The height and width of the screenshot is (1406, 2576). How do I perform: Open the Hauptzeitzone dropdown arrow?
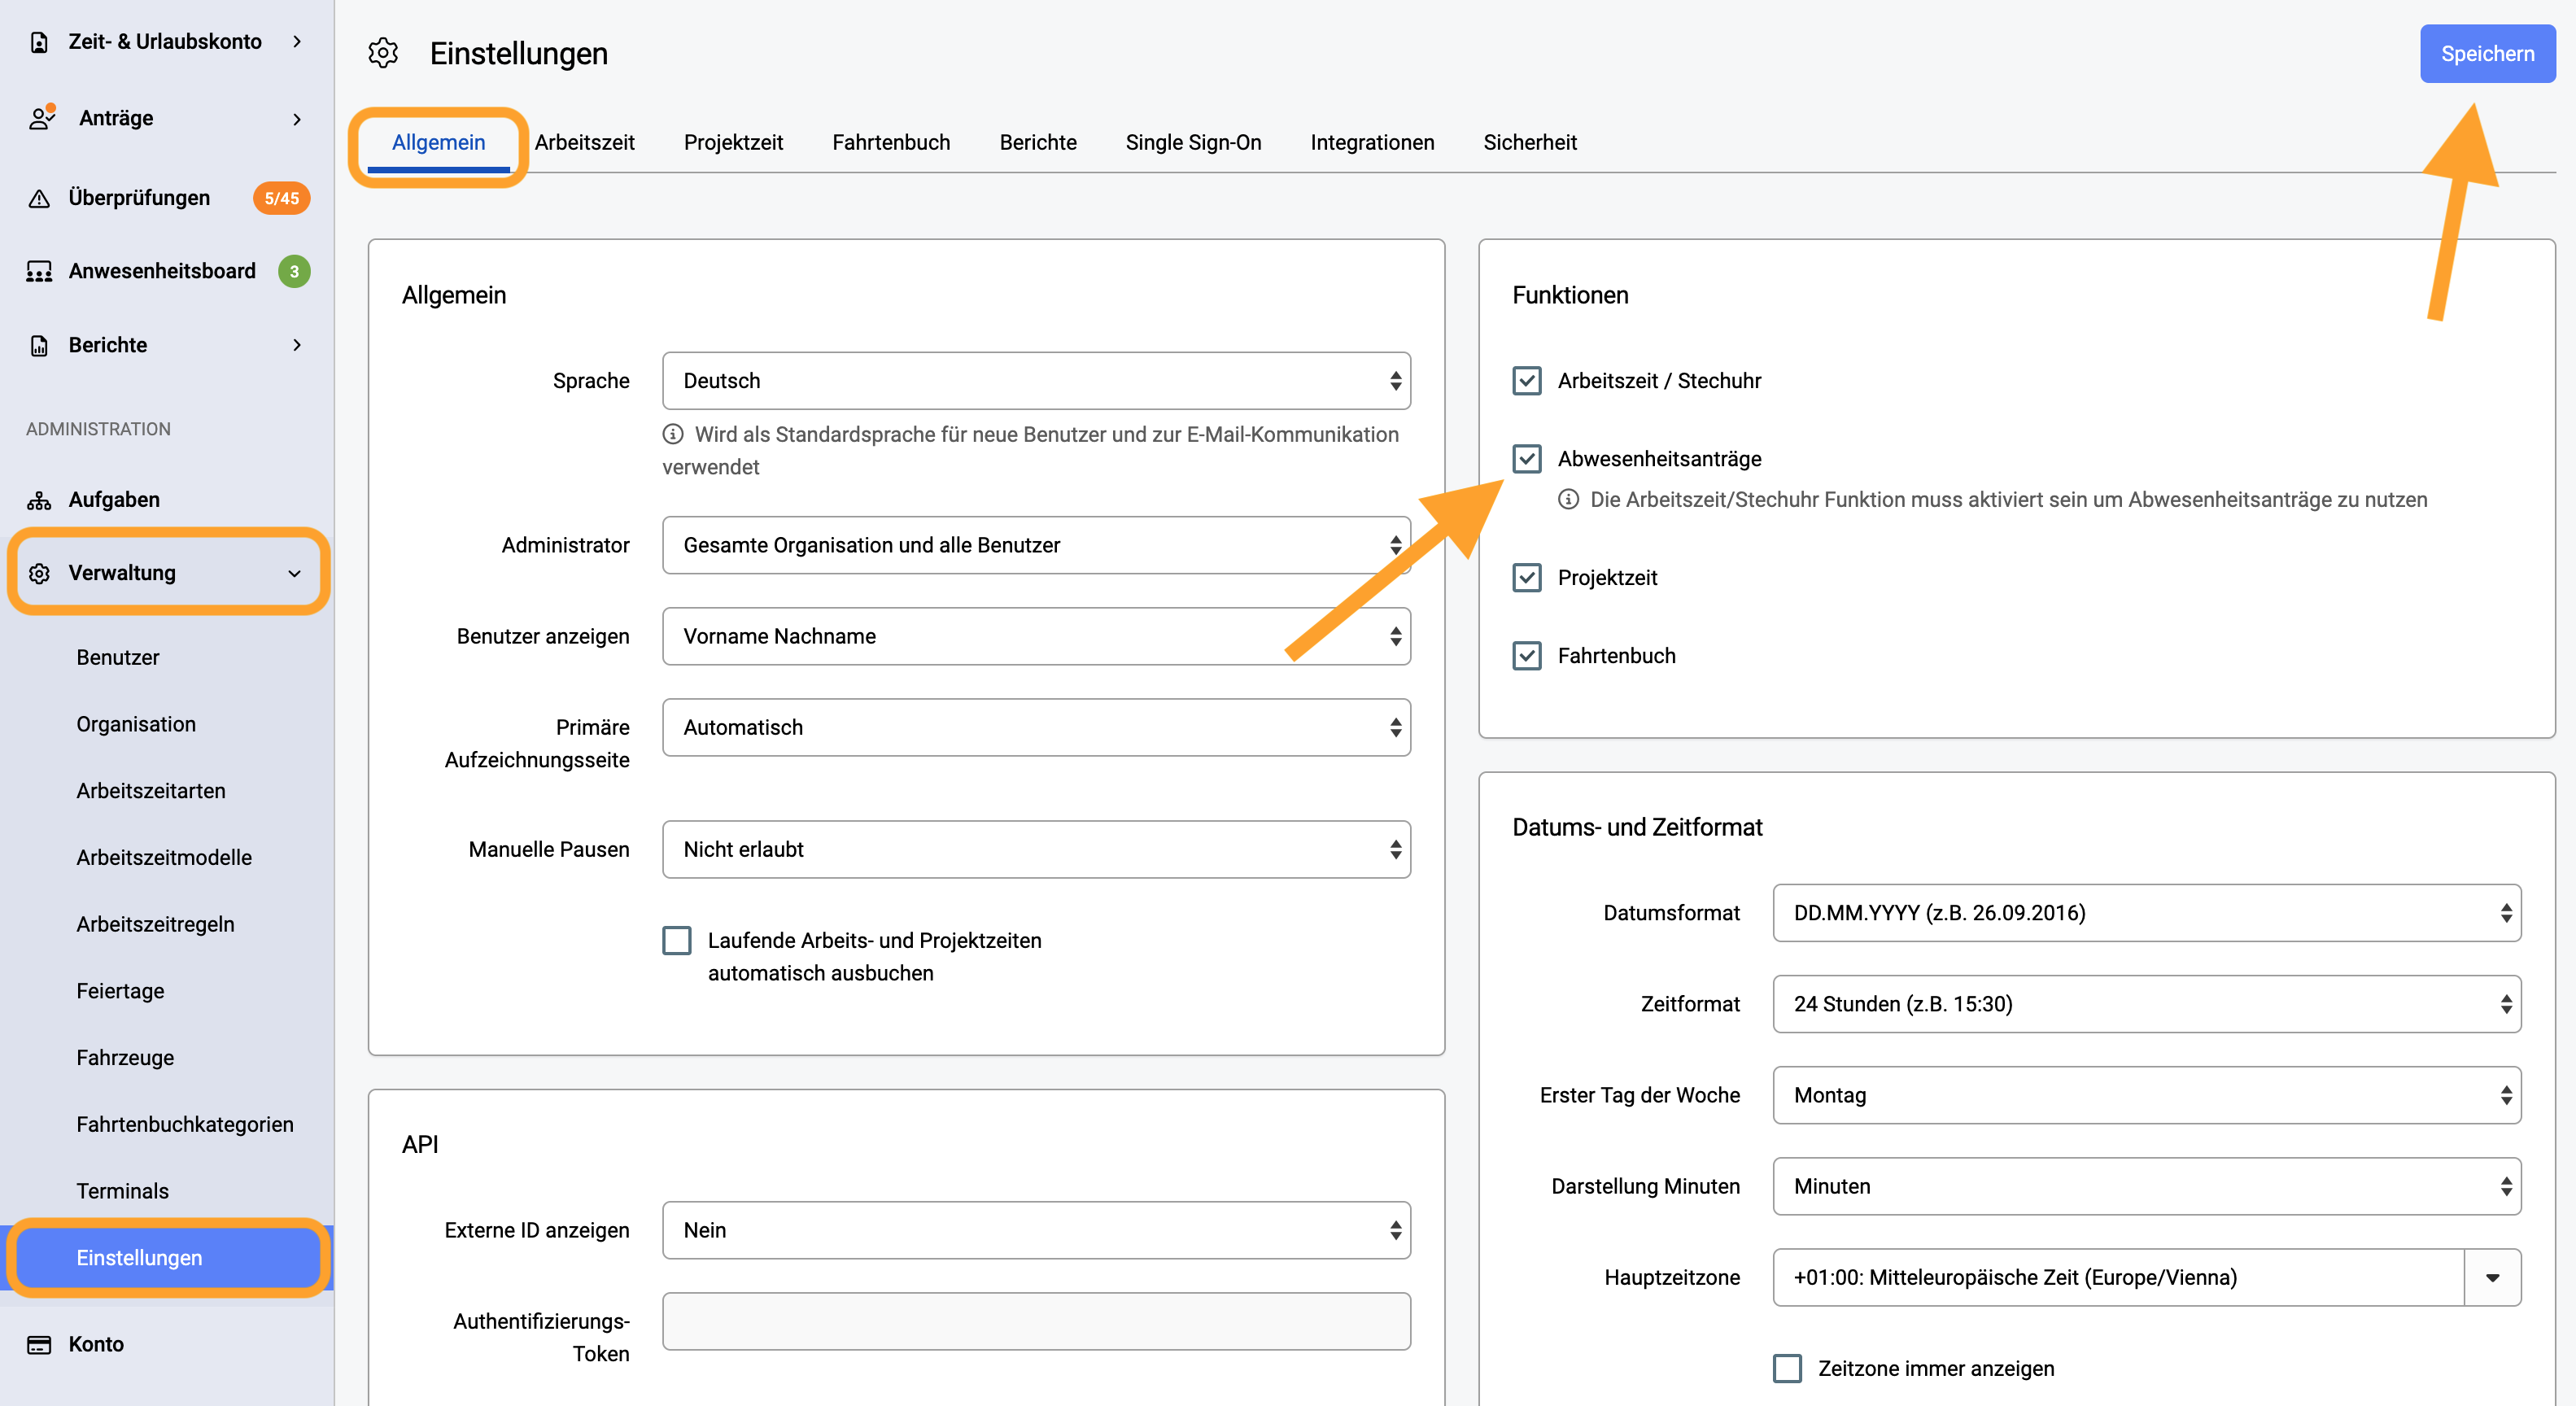pos(2492,1277)
